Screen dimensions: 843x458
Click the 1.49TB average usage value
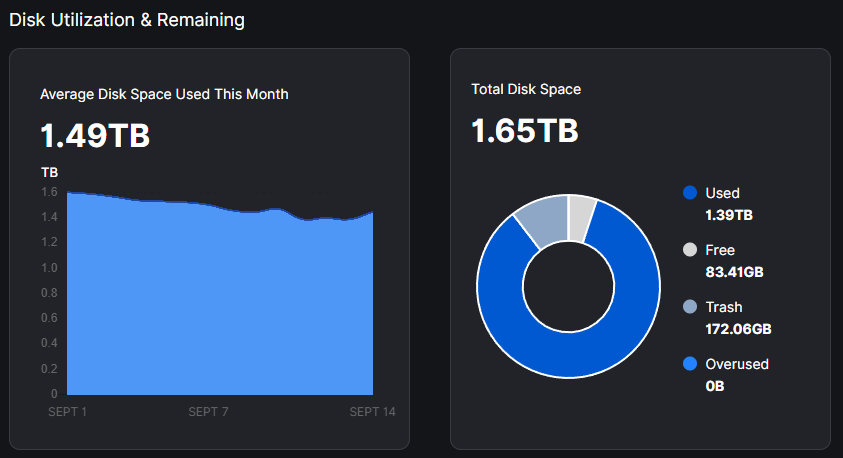(95, 135)
